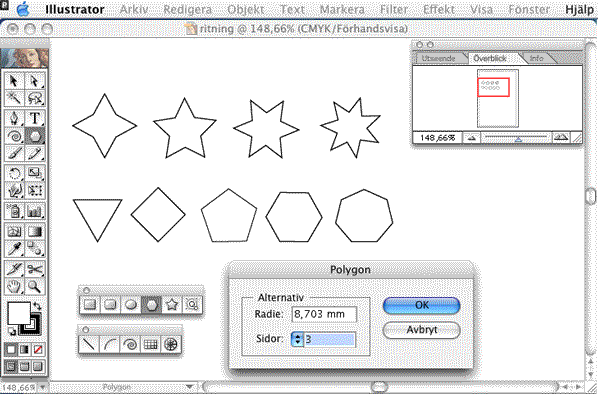Click Star tool in floating shape palette
Image resolution: width=598 pixels, height=395 pixels.
point(172,305)
